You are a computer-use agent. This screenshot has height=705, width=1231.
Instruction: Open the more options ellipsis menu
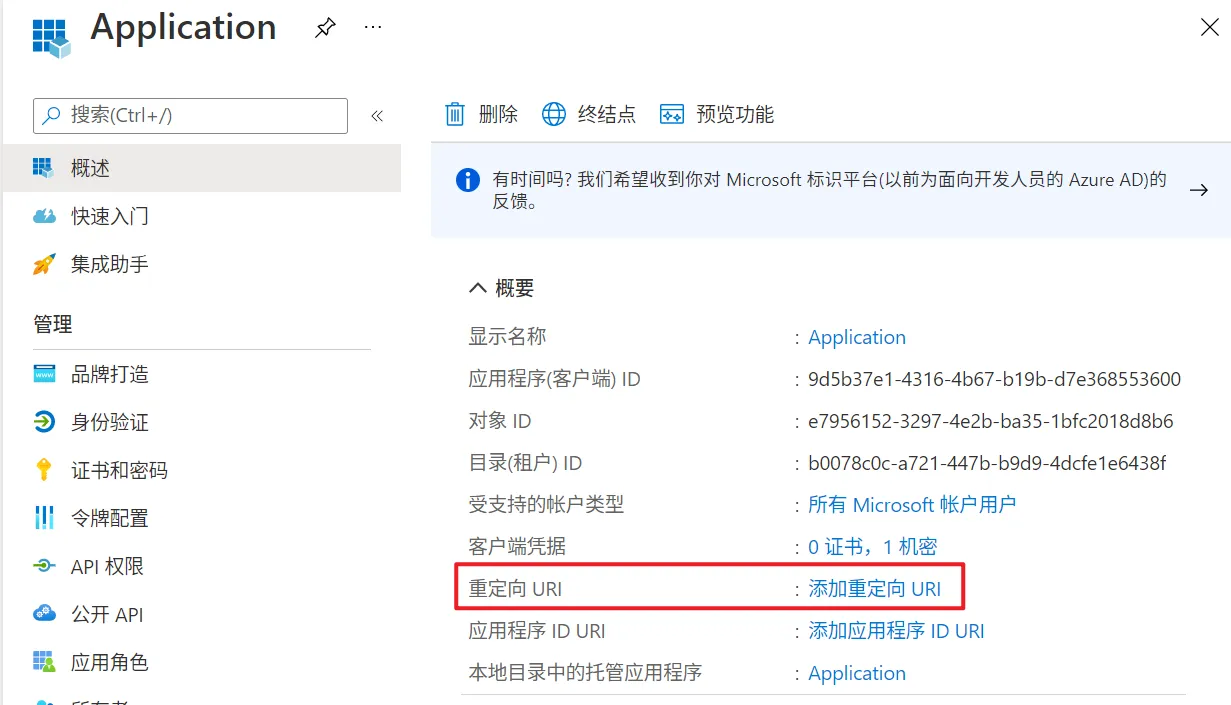(x=373, y=28)
